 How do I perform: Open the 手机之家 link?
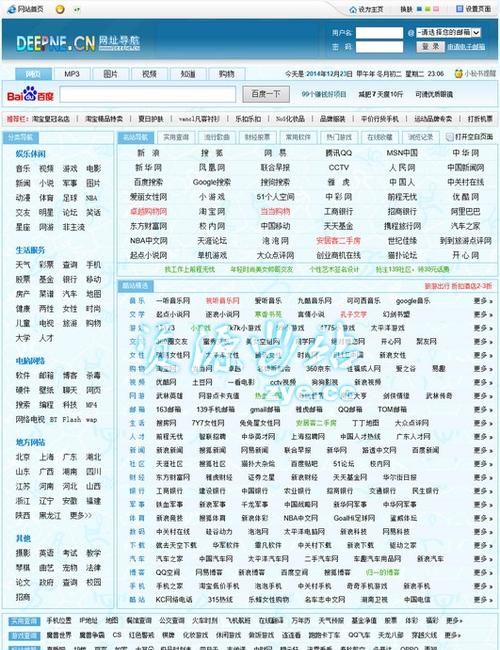[x=169, y=586]
